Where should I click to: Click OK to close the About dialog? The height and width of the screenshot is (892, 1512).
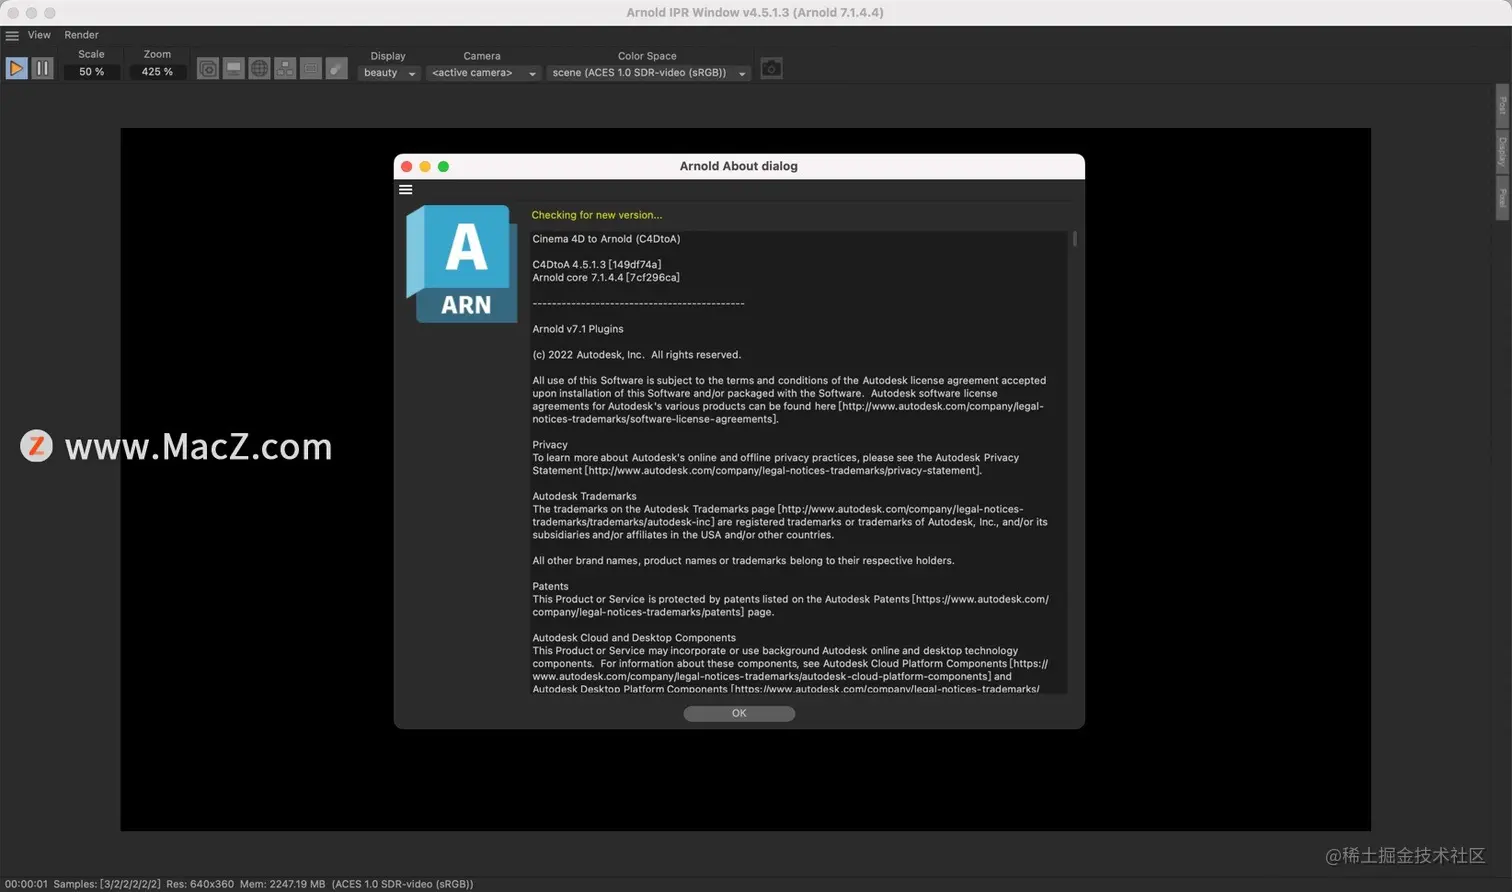click(739, 713)
